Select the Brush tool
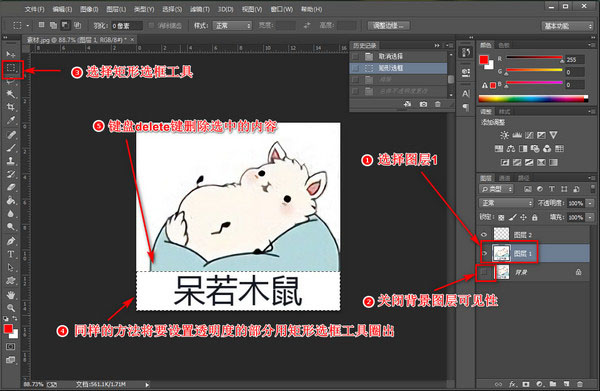 point(11,148)
